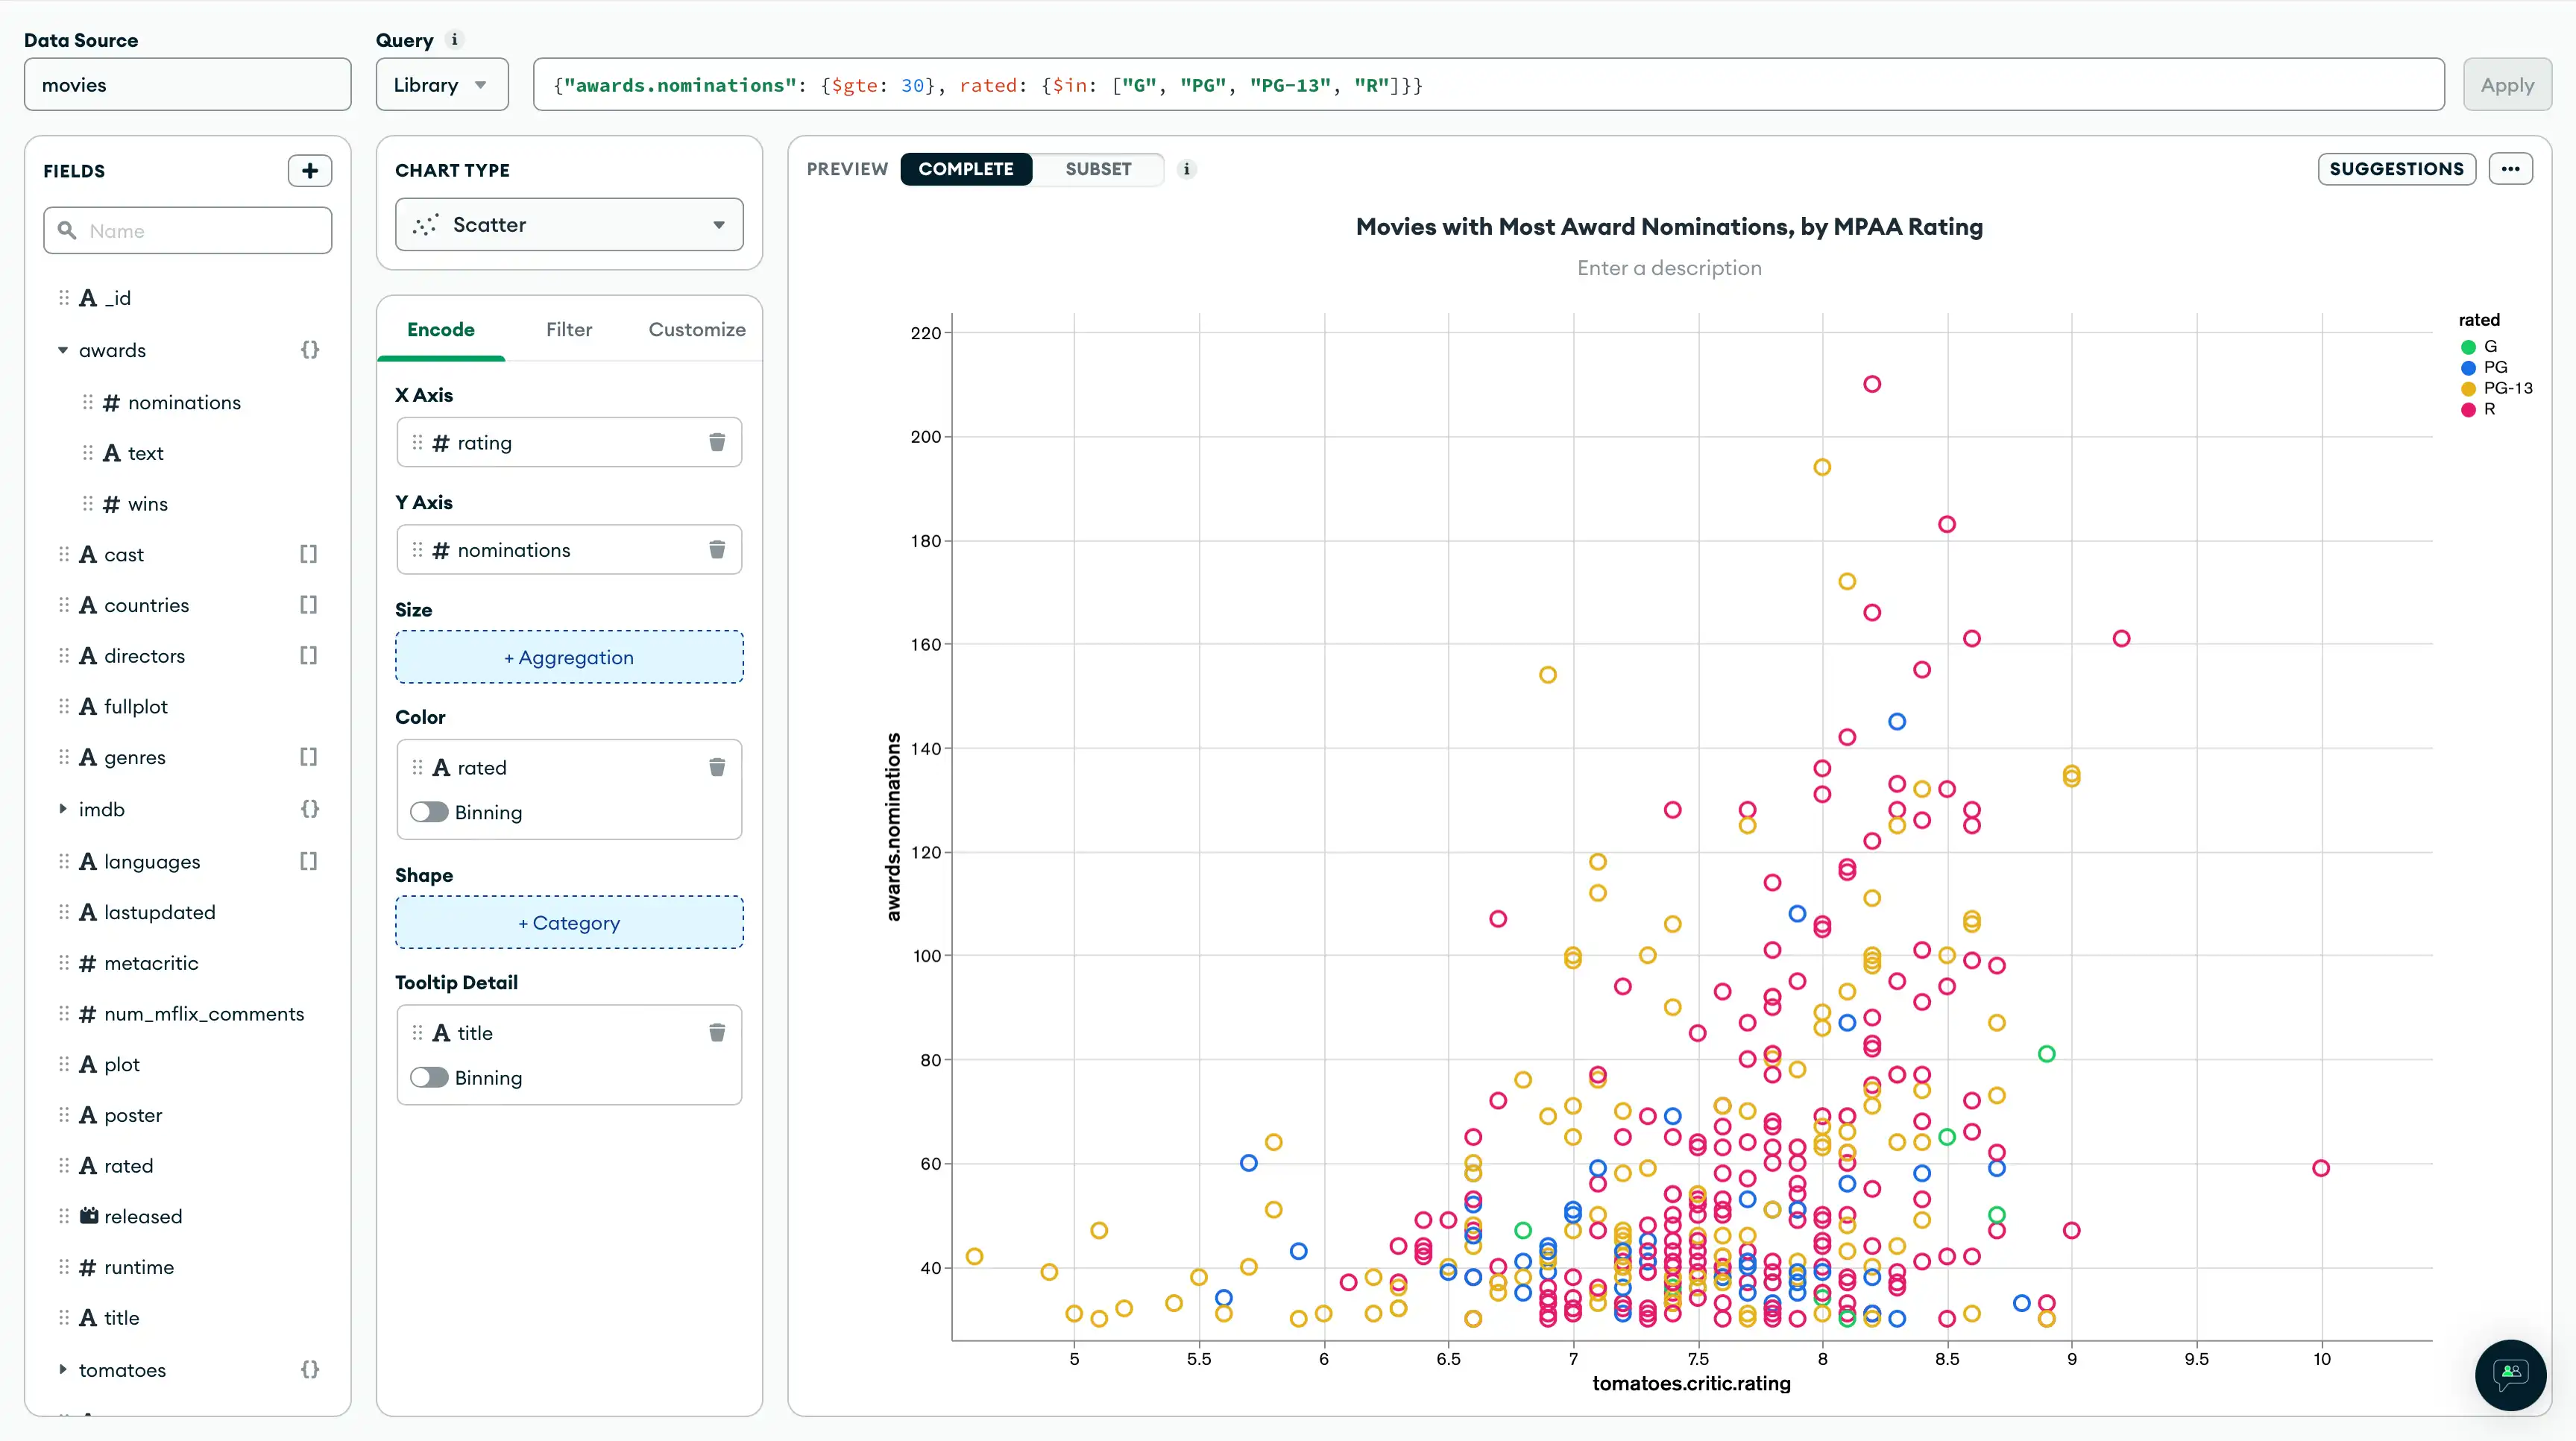Screen dimensions: 2576x1441
Task: Click the delete icon next to title tooltip
Action: point(717,1032)
